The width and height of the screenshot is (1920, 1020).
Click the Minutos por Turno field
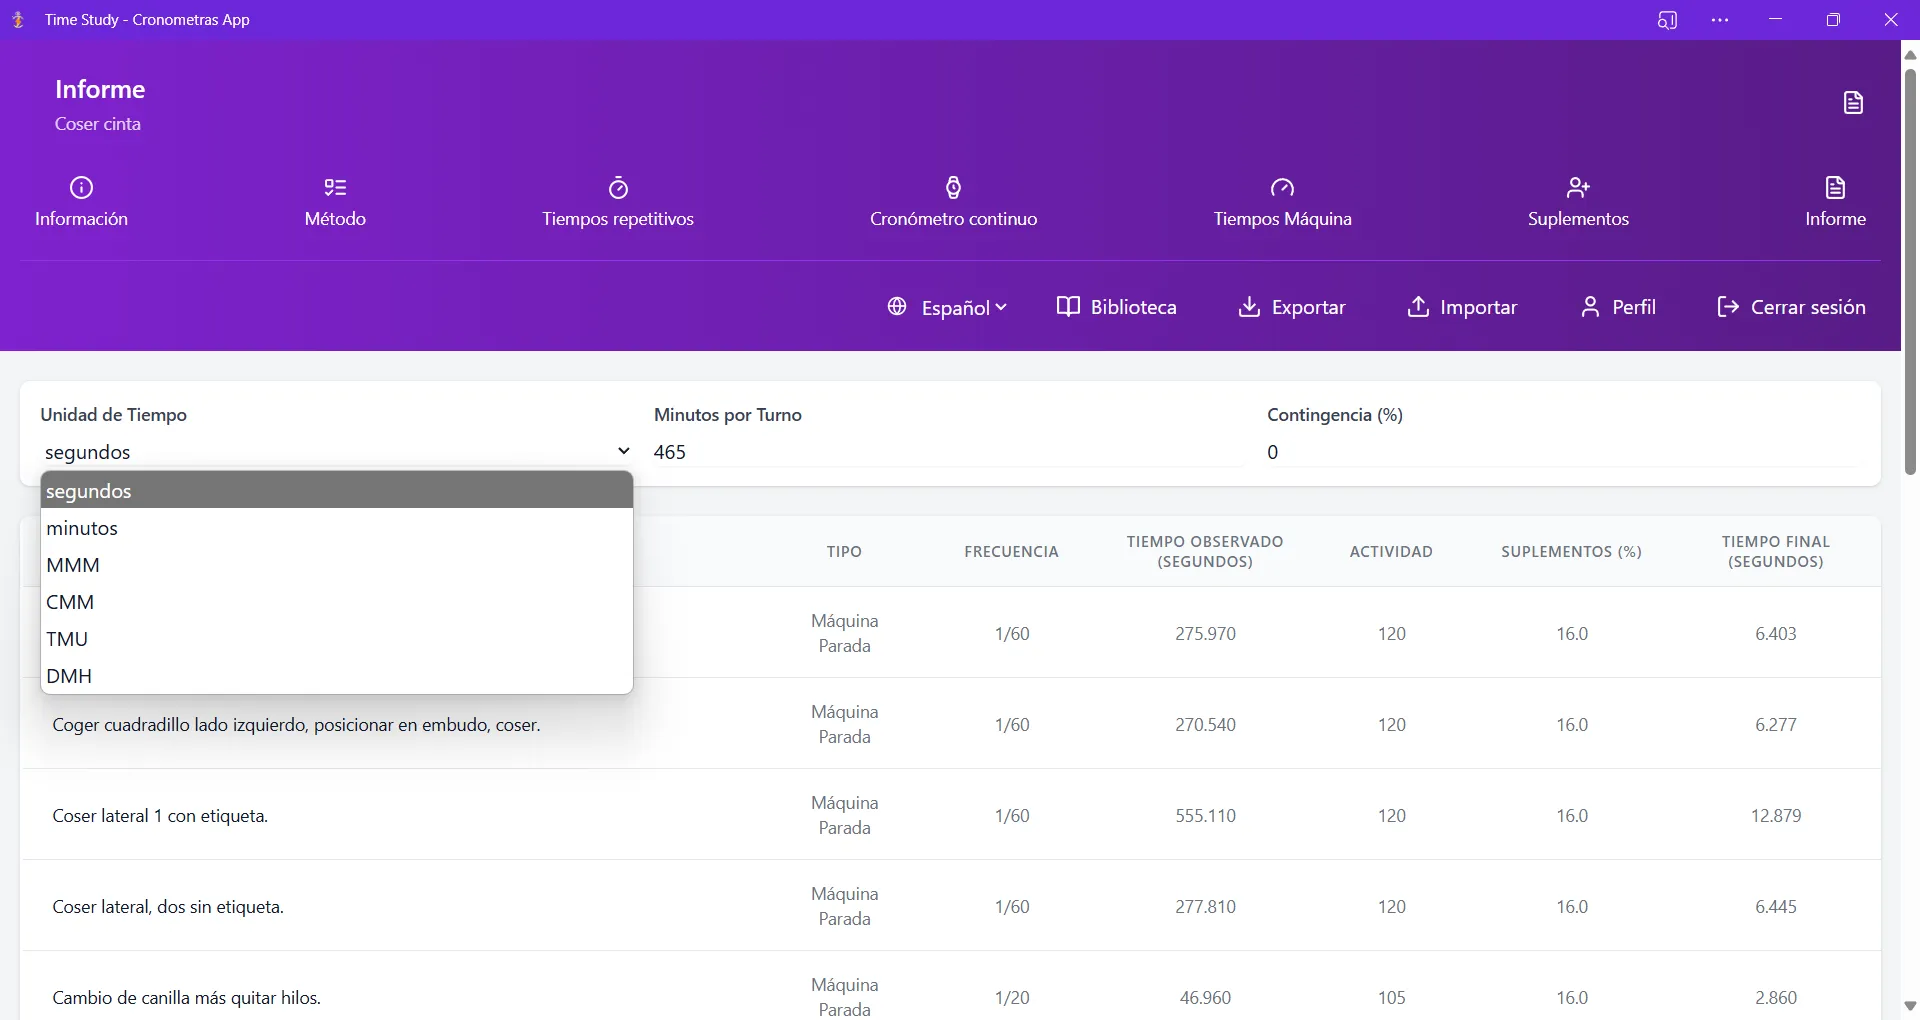(x=947, y=452)
